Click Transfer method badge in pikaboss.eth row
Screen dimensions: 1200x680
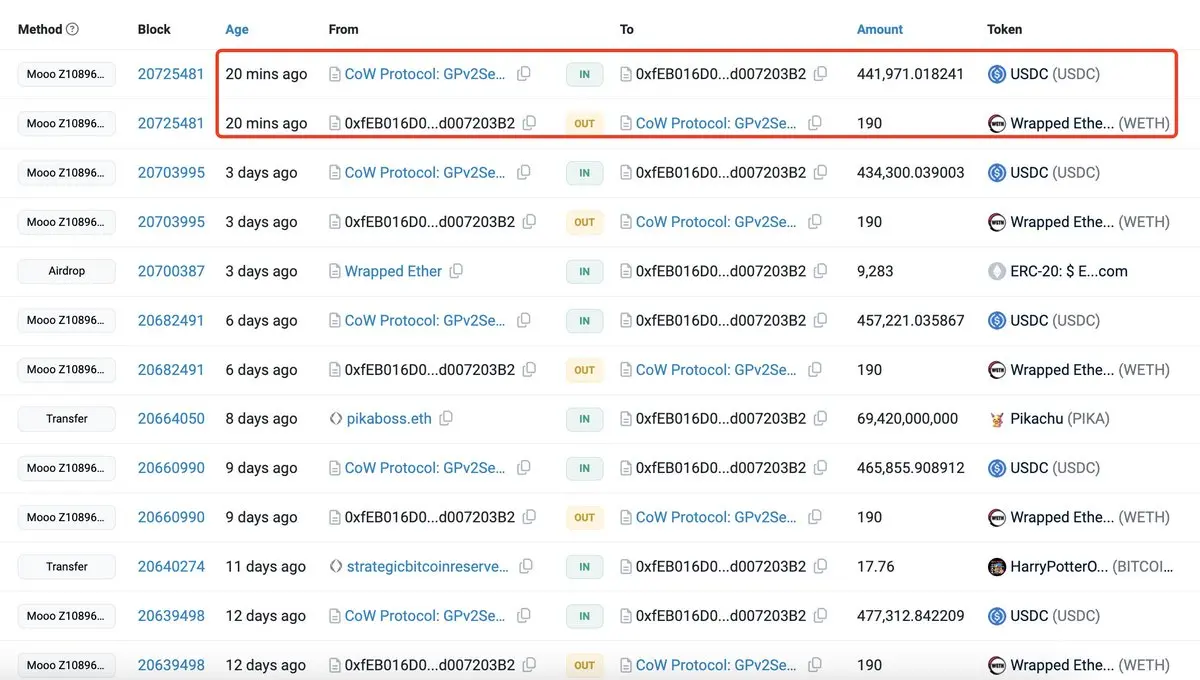coord(67,418)
